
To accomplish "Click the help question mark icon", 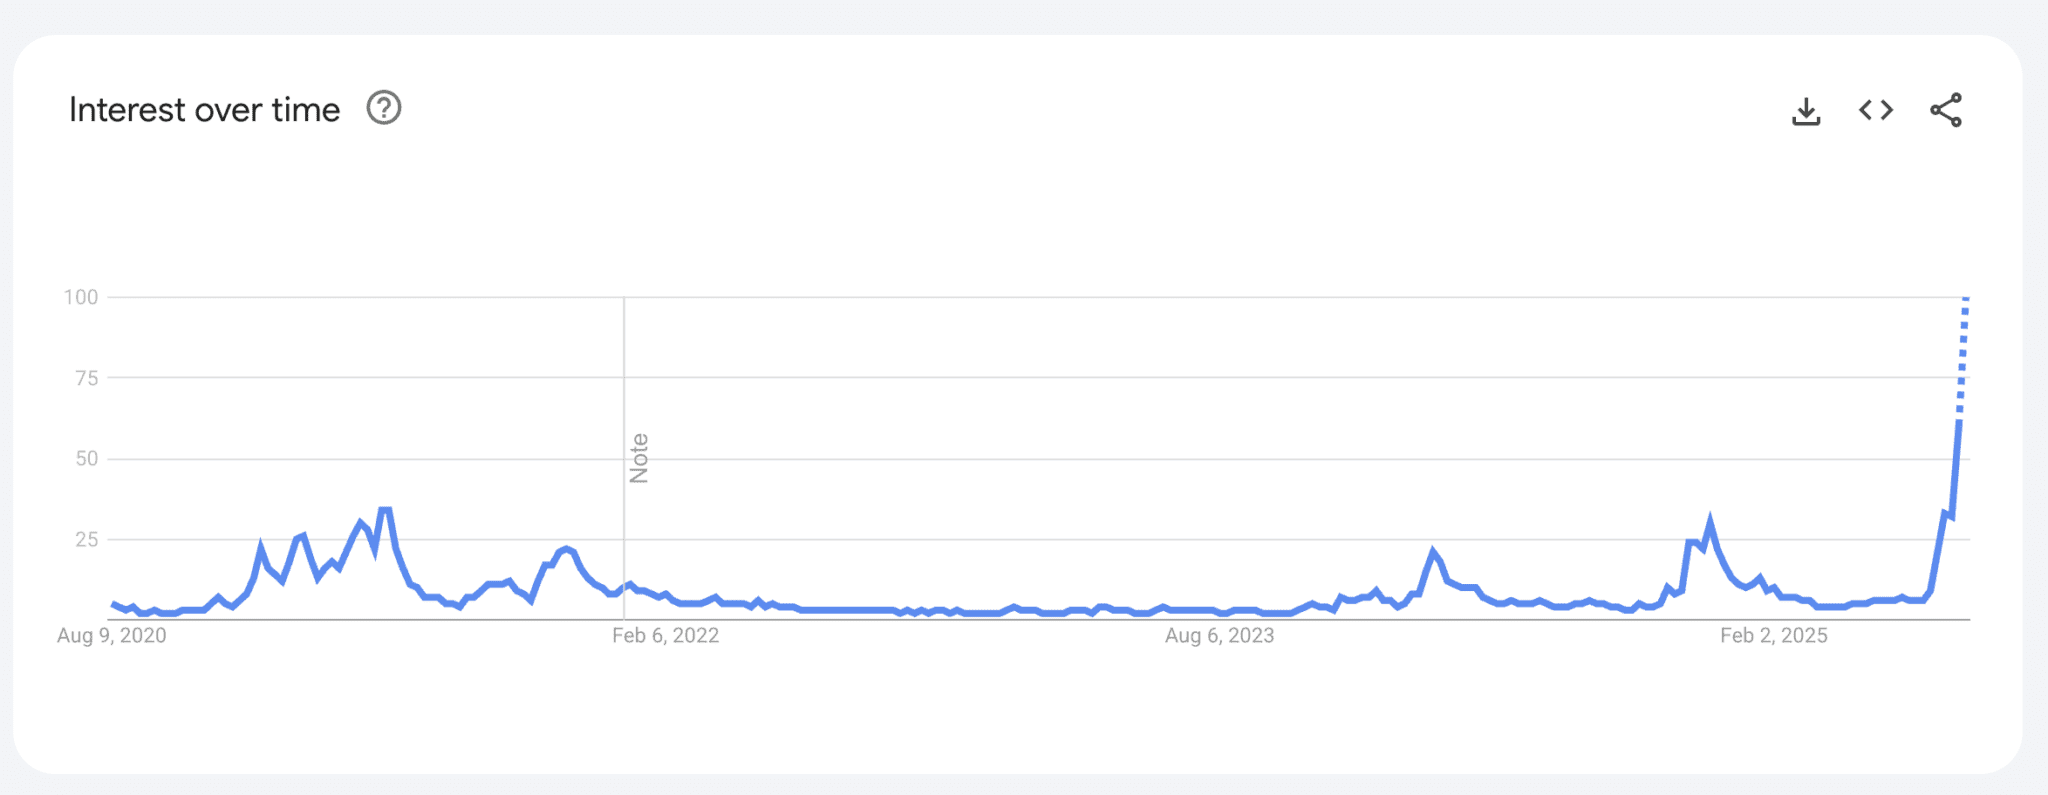I will pos(384,108).
